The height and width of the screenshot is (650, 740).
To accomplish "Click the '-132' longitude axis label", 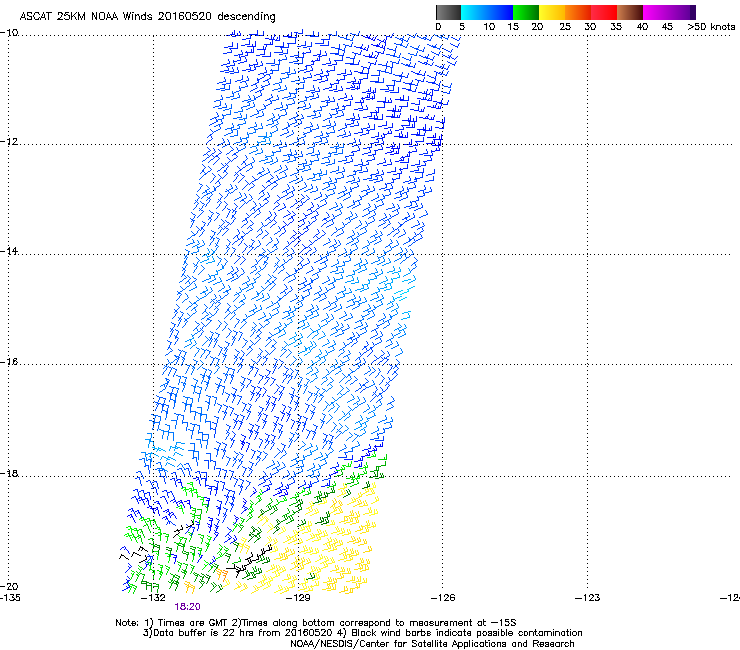I will point(153,598).
